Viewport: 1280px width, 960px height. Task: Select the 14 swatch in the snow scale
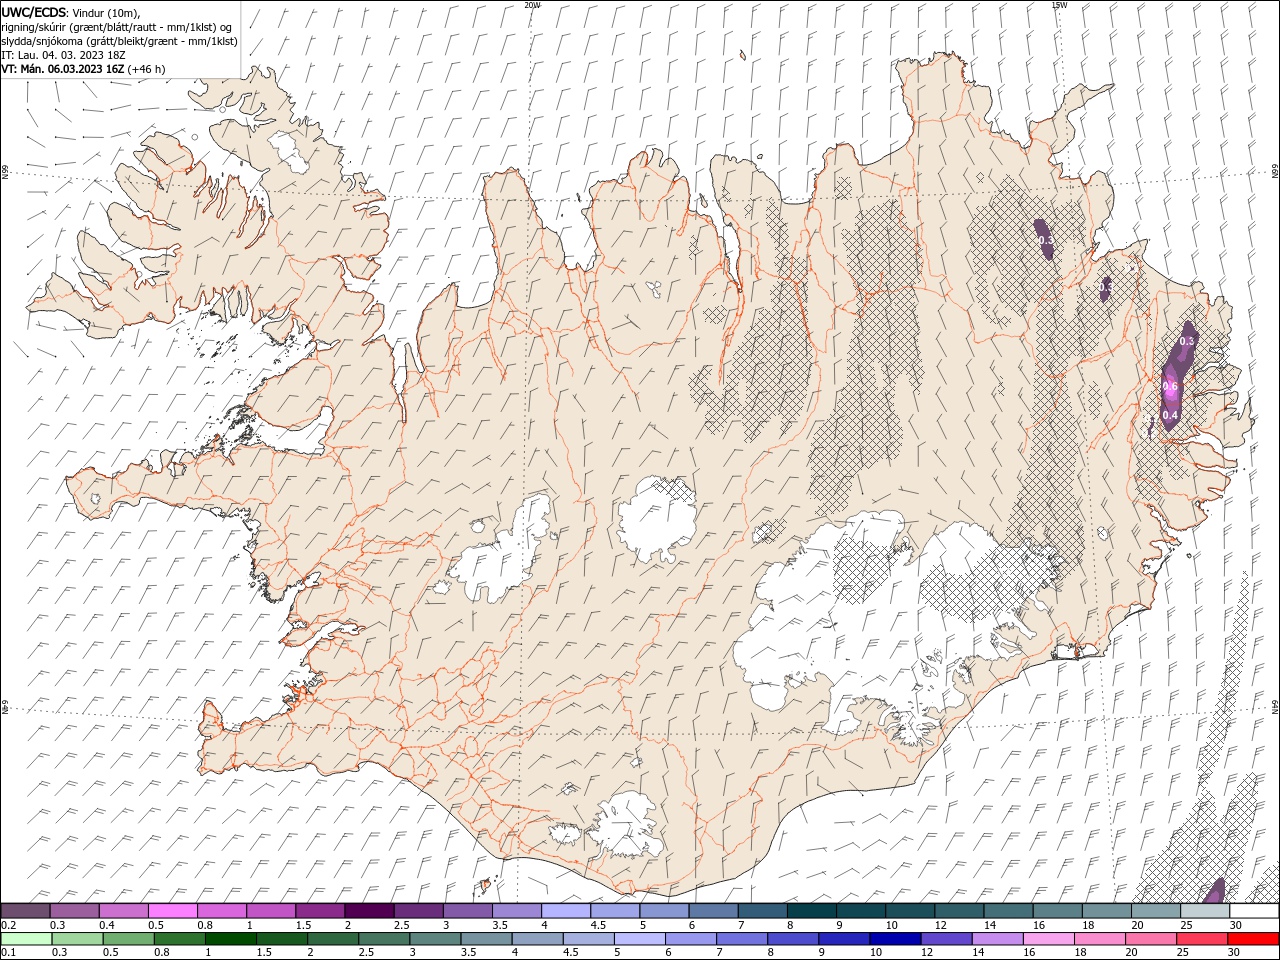pos(1009,911)
